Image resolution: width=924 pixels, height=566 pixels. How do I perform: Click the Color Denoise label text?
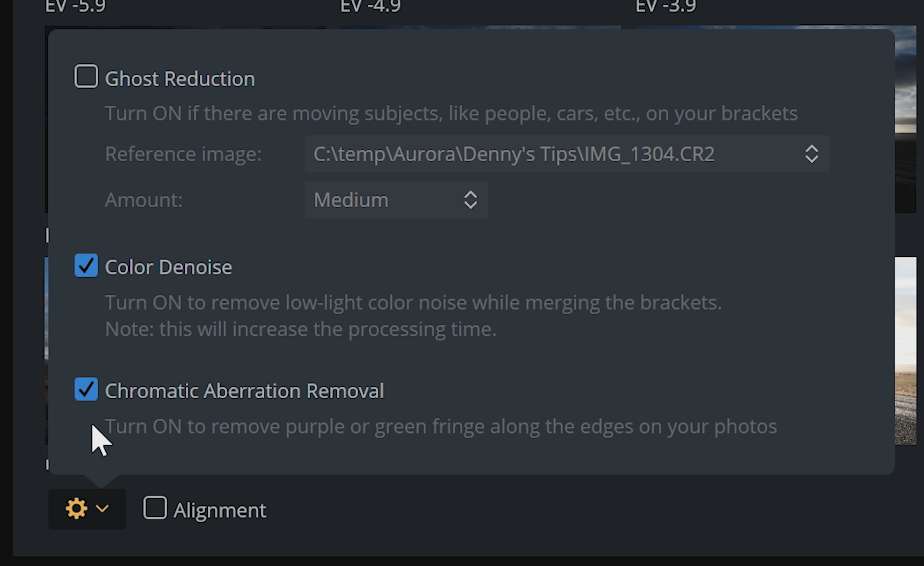169,268
